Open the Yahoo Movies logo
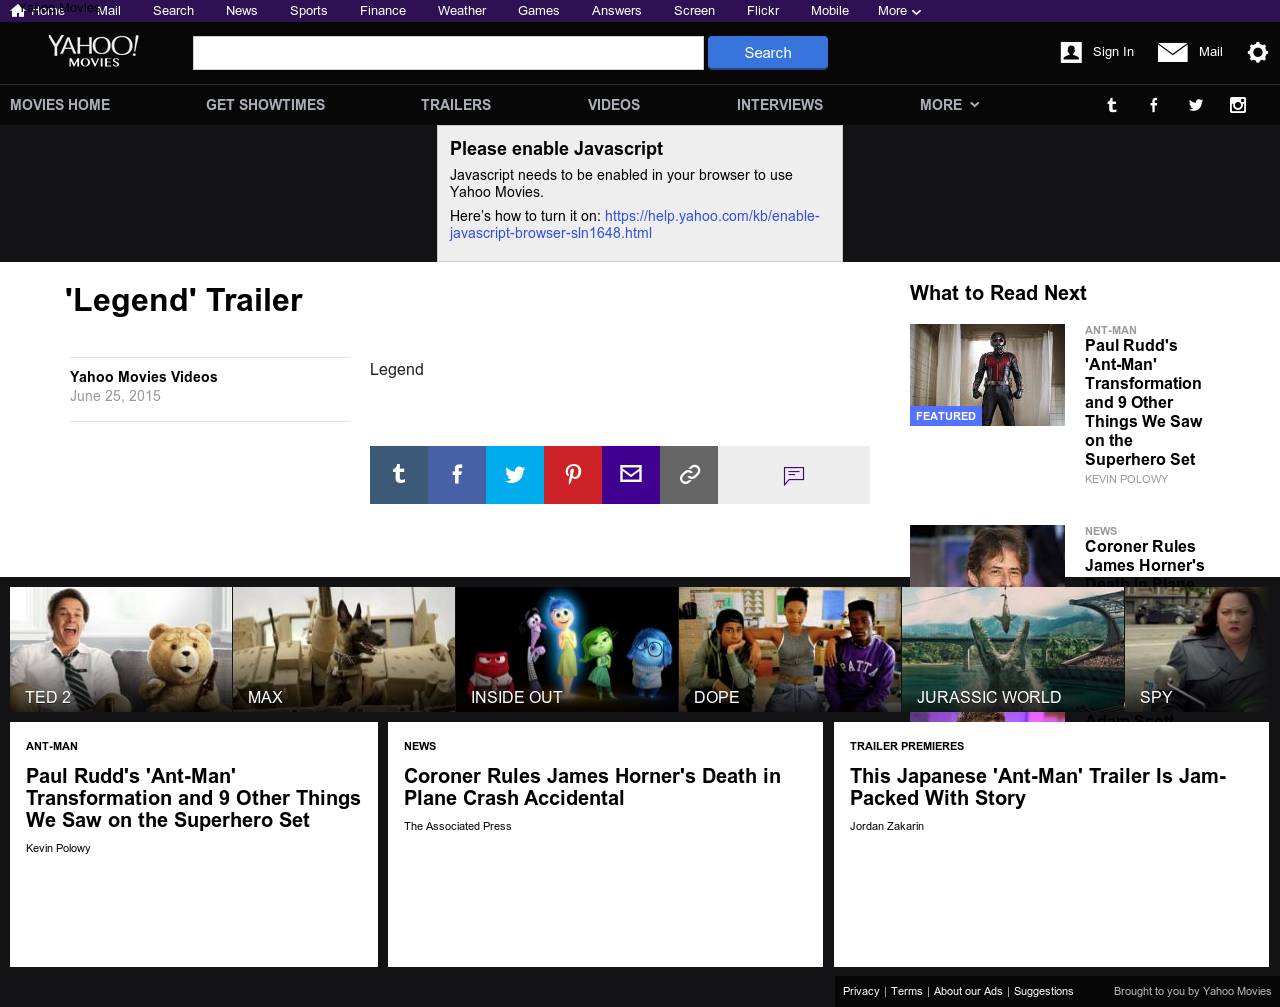 coord(94,51)
